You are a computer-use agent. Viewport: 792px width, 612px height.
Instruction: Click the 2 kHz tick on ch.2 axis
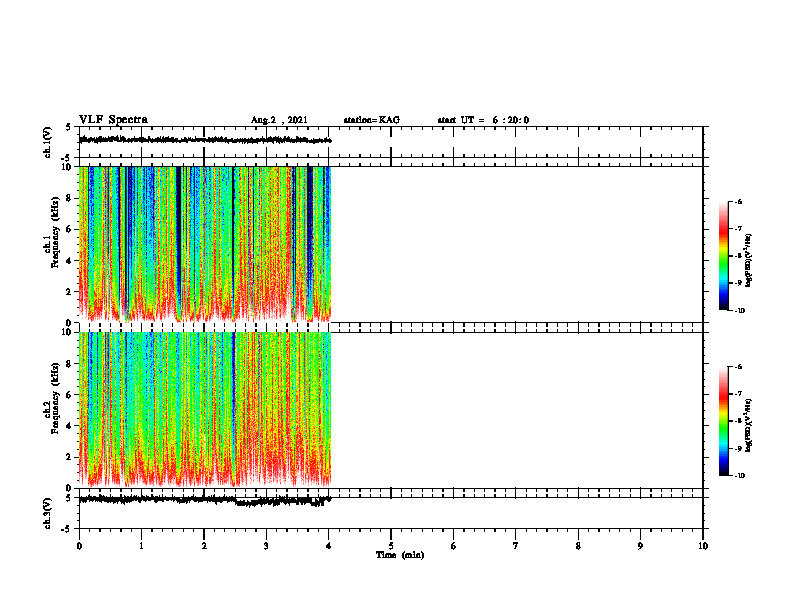[x=70, y=457]
